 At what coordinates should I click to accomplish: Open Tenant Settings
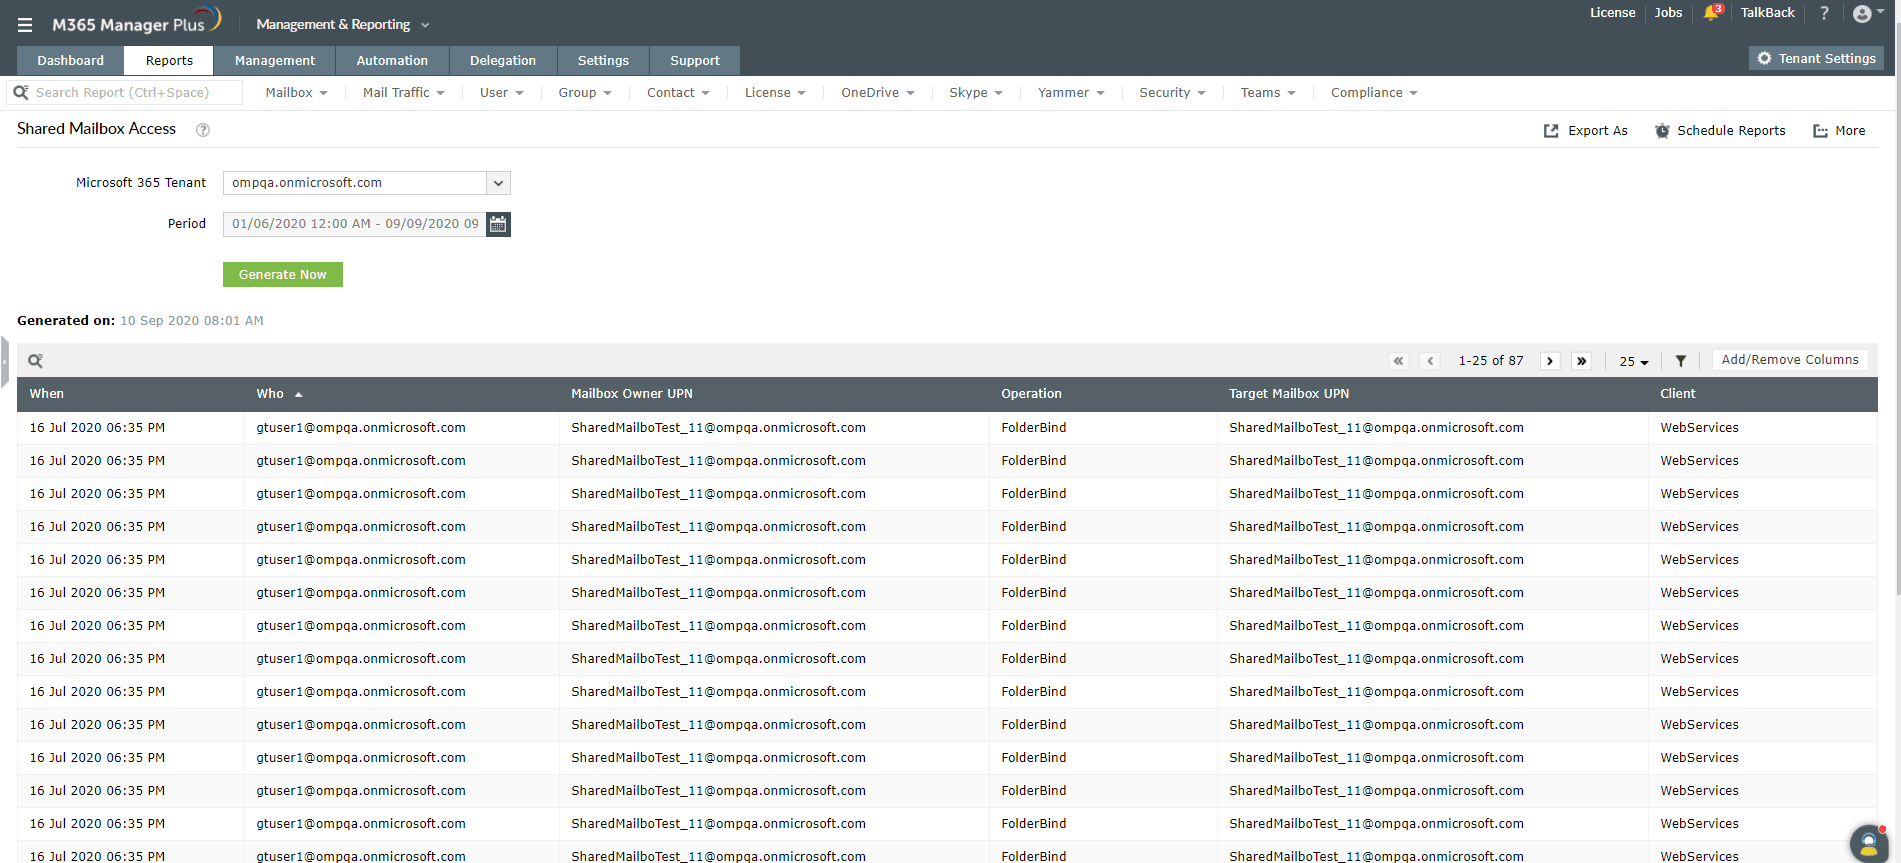point(1816,59)
